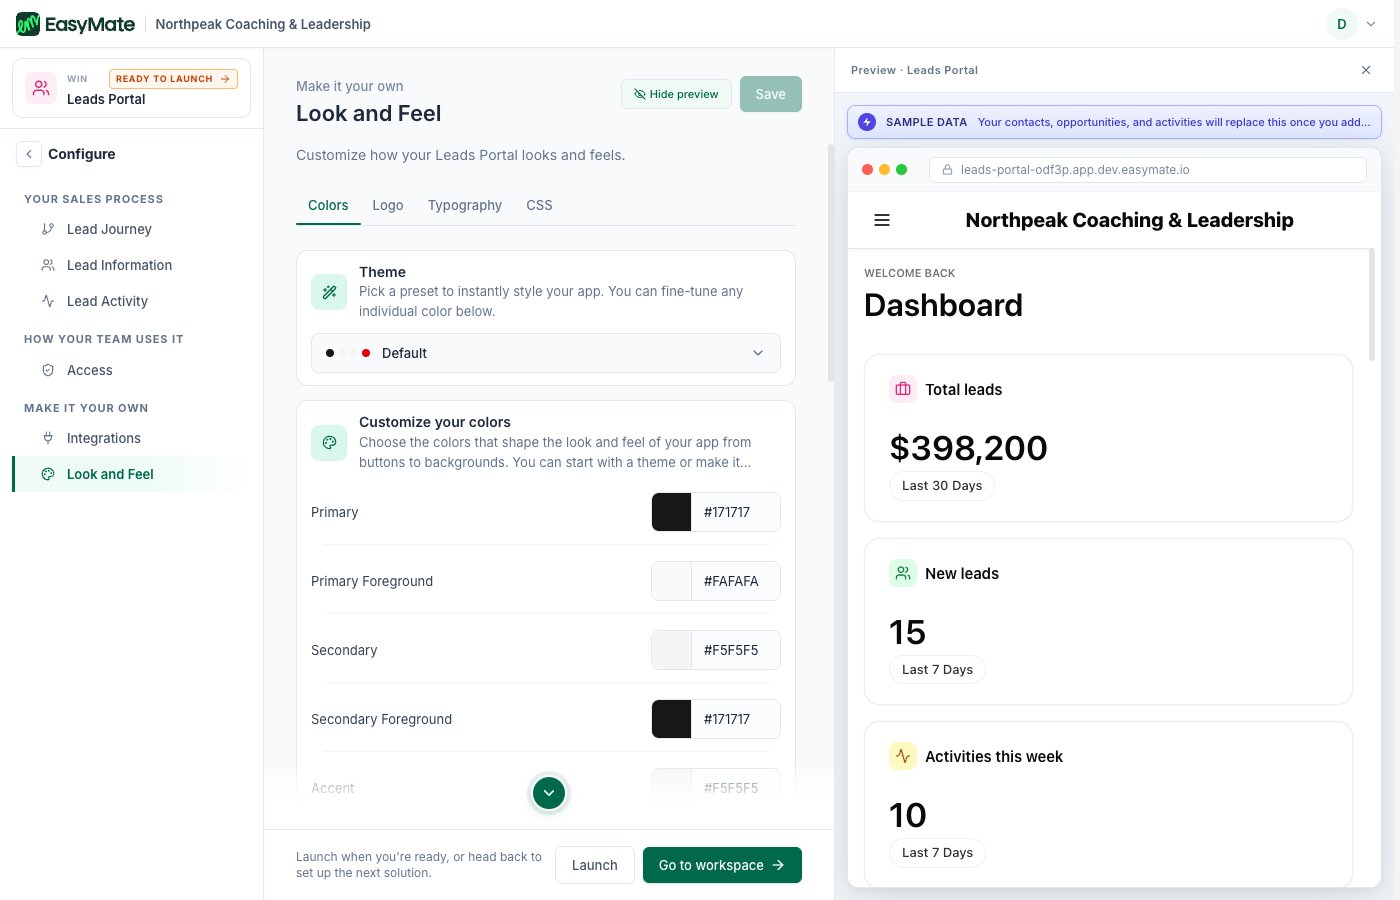Close the preview panel
This screenshot has height=900, width=1400.
pyautogui.click(x=1366, y=70)
